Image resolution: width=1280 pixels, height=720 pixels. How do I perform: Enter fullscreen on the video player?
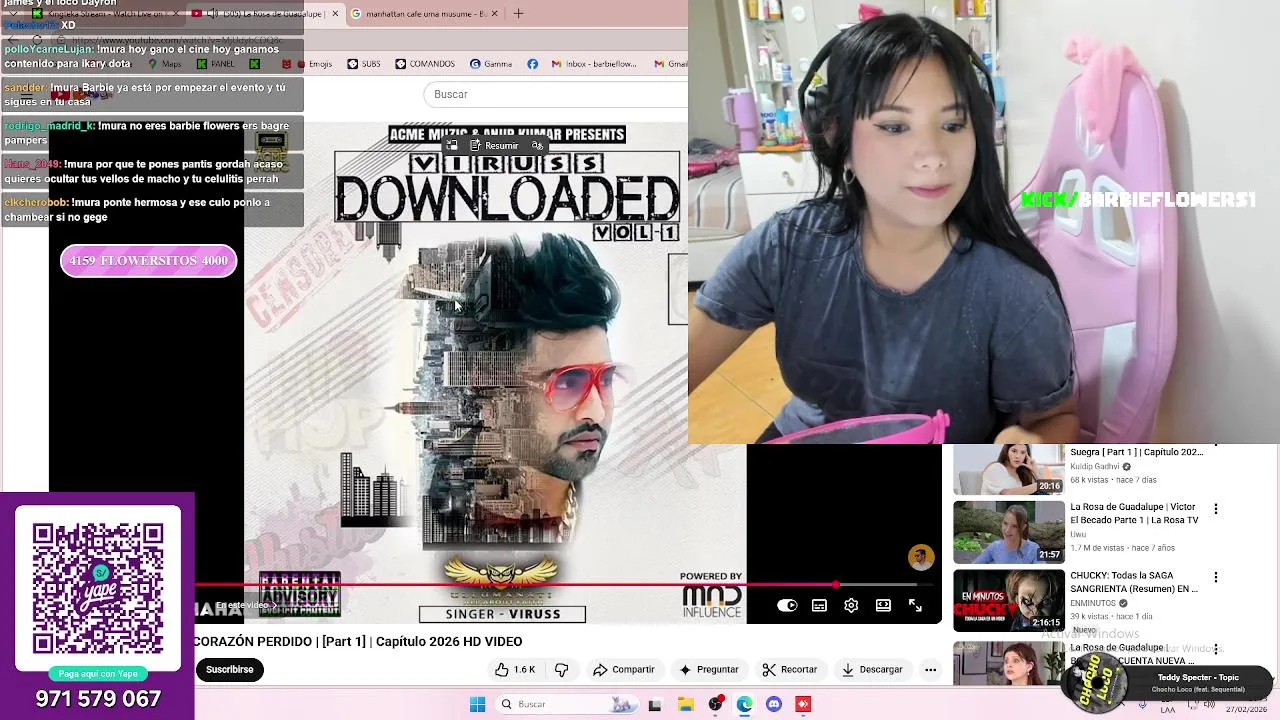coord(915,605)
